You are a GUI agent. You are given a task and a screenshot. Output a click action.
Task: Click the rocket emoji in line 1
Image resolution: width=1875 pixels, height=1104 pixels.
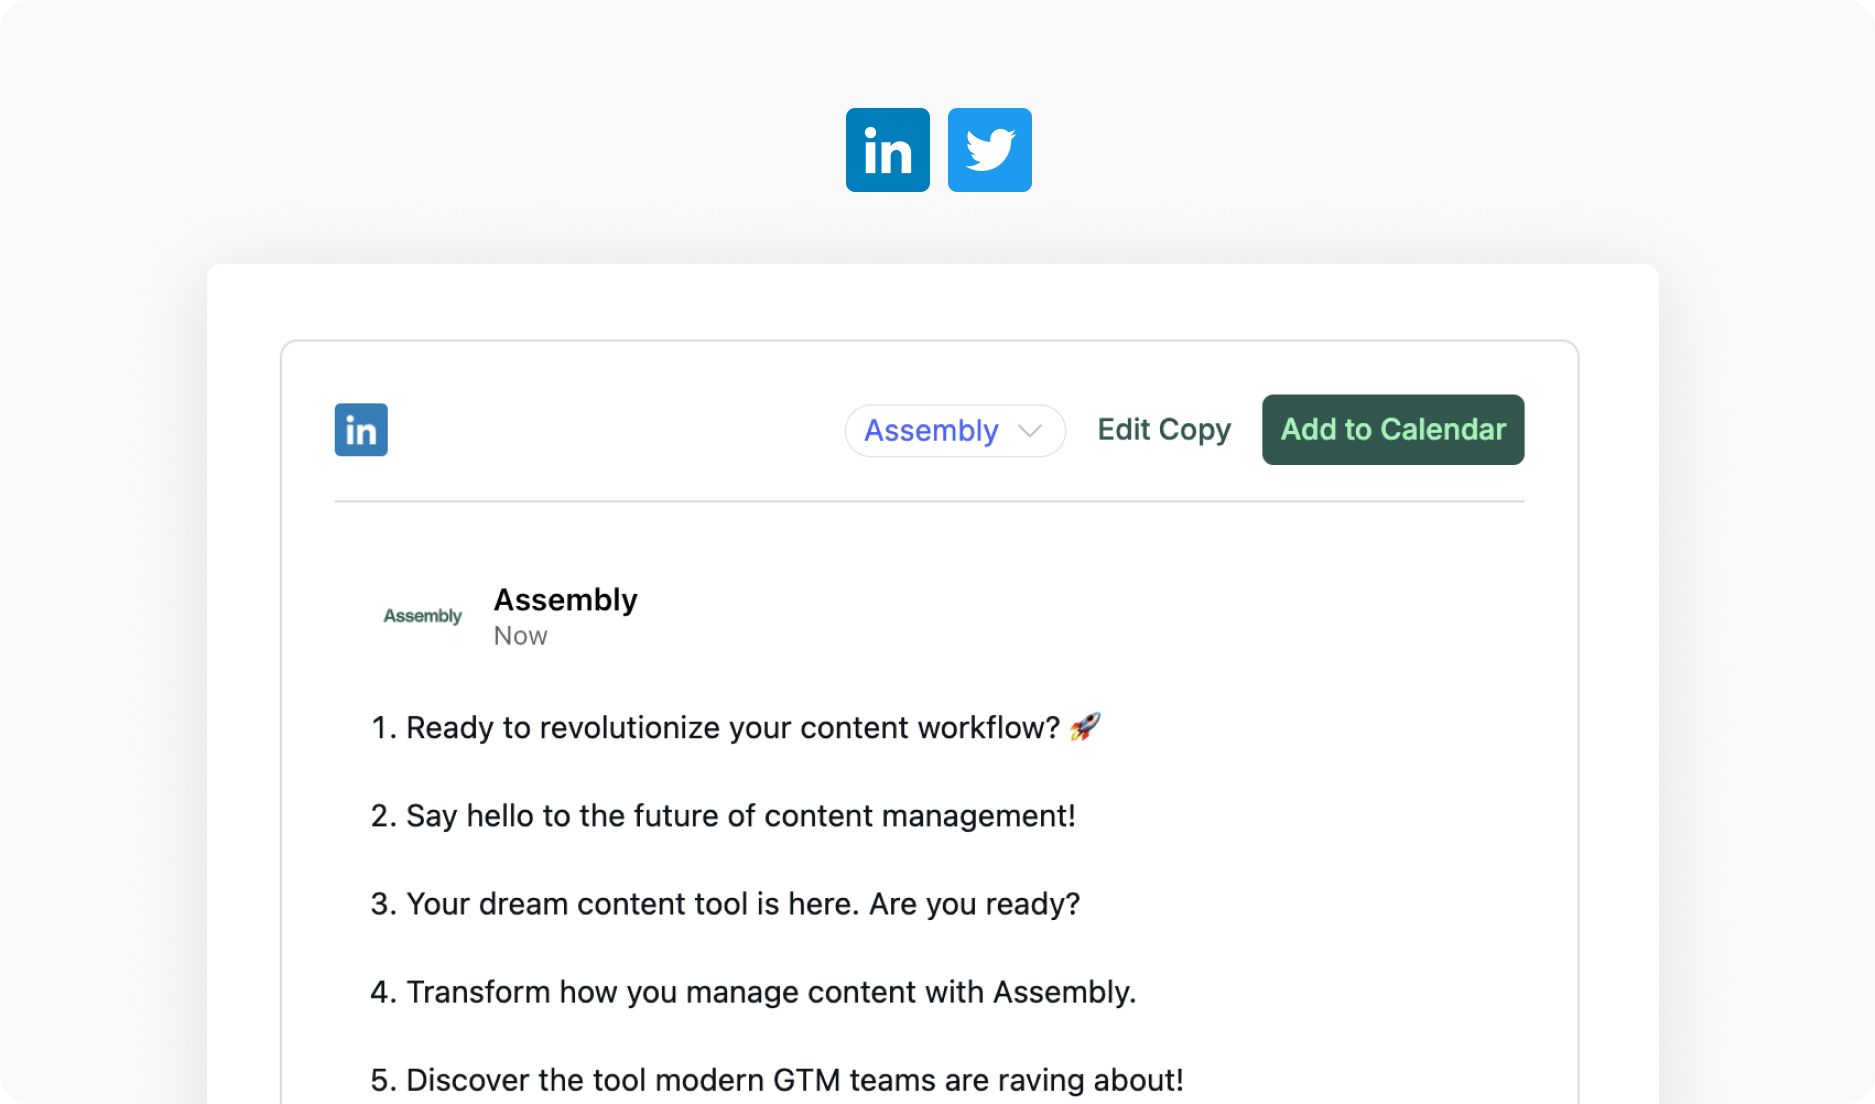click(x=1085, y=726)
